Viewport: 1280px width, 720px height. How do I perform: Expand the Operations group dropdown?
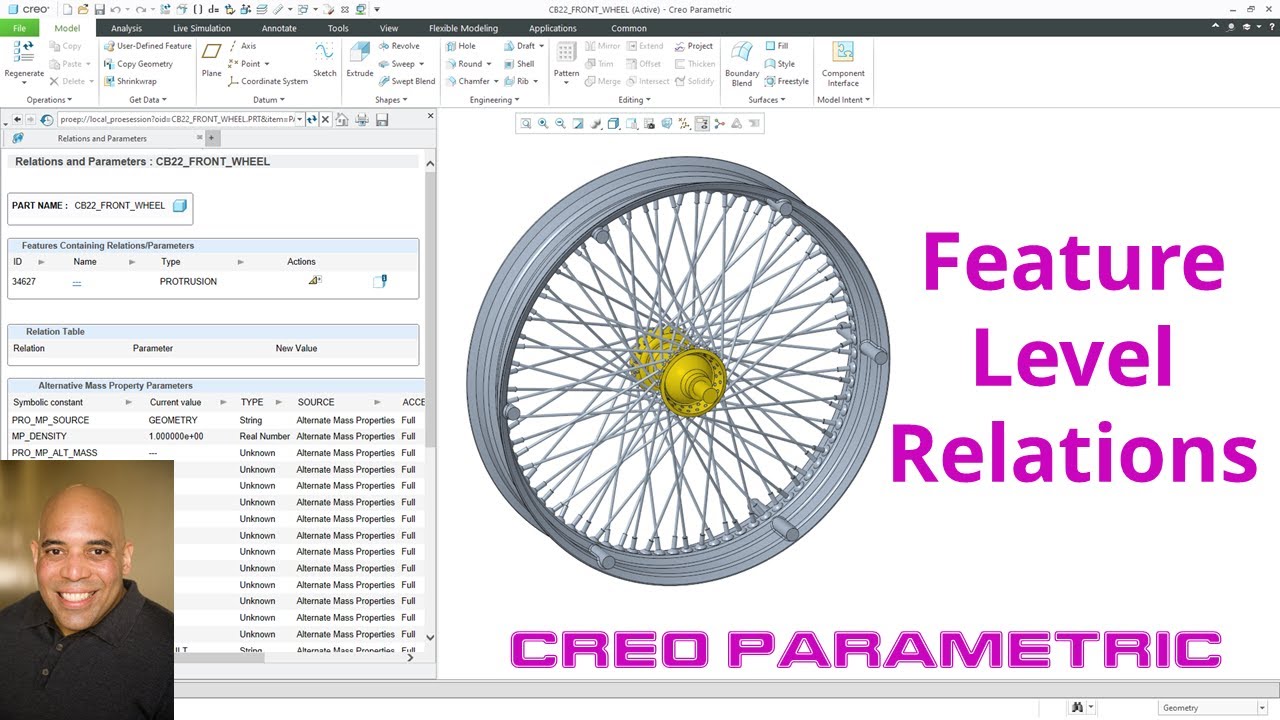[x=48, y=100]
